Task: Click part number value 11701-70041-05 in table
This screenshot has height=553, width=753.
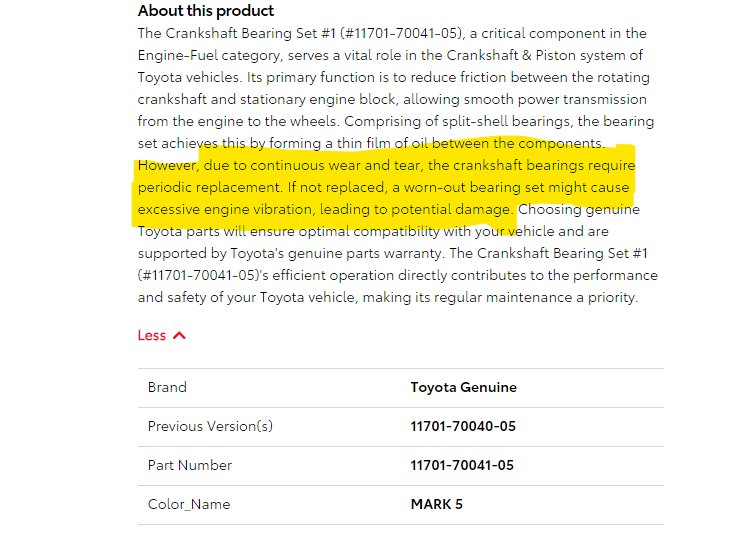Action: click(x=462, y=465)
